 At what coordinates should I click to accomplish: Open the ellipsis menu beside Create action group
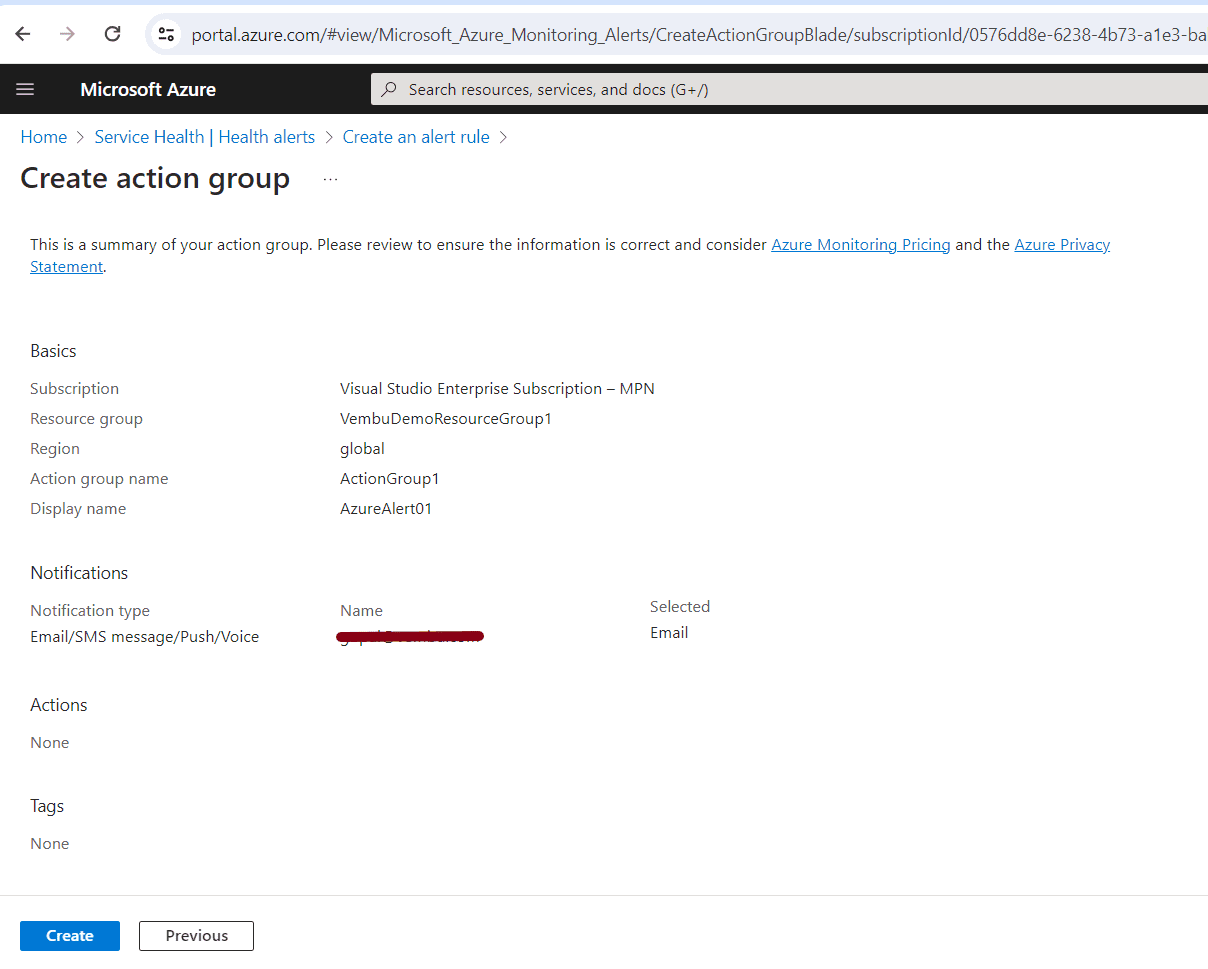click(x=331, y=179)
